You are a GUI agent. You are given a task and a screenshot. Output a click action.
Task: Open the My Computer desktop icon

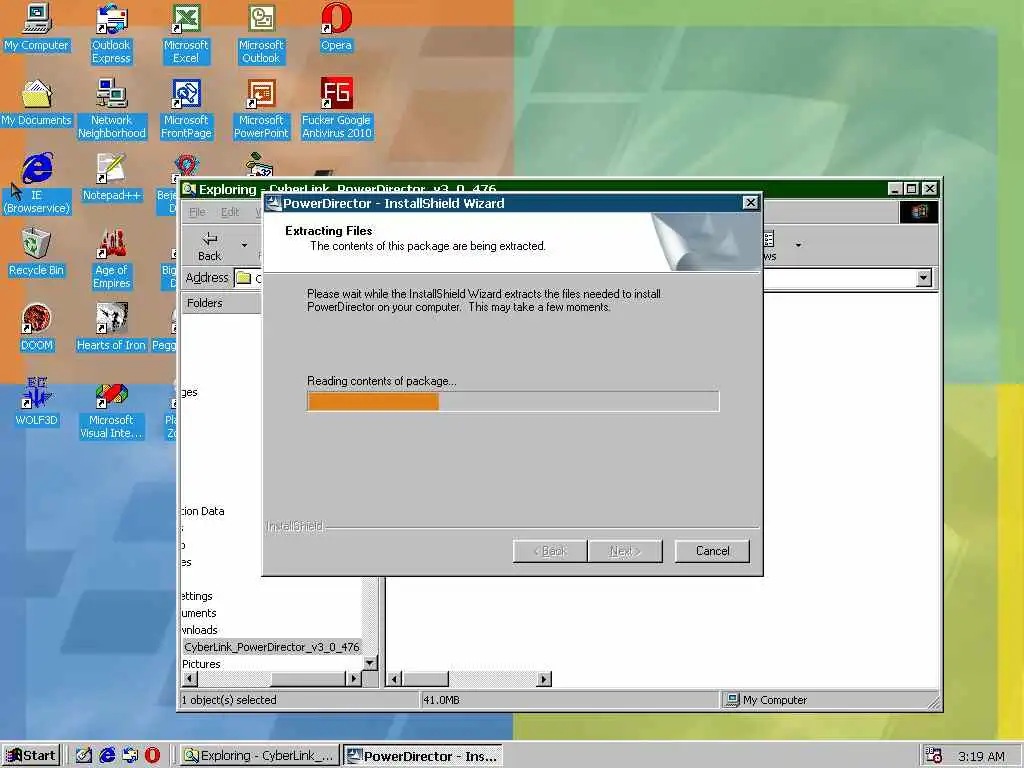pyautogui.click(x=37, y=27)
